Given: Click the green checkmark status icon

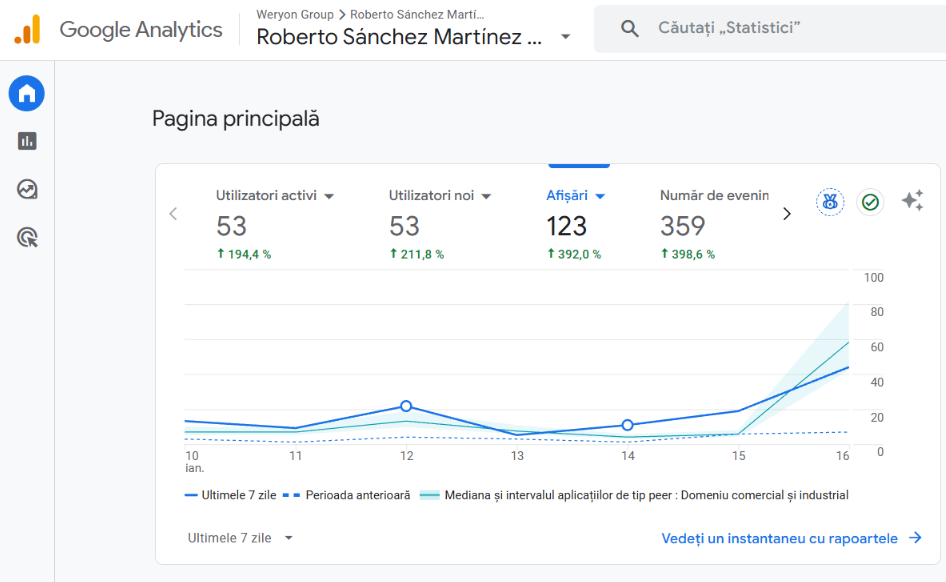Looking at the screenshot, I should tap(870, 201).
